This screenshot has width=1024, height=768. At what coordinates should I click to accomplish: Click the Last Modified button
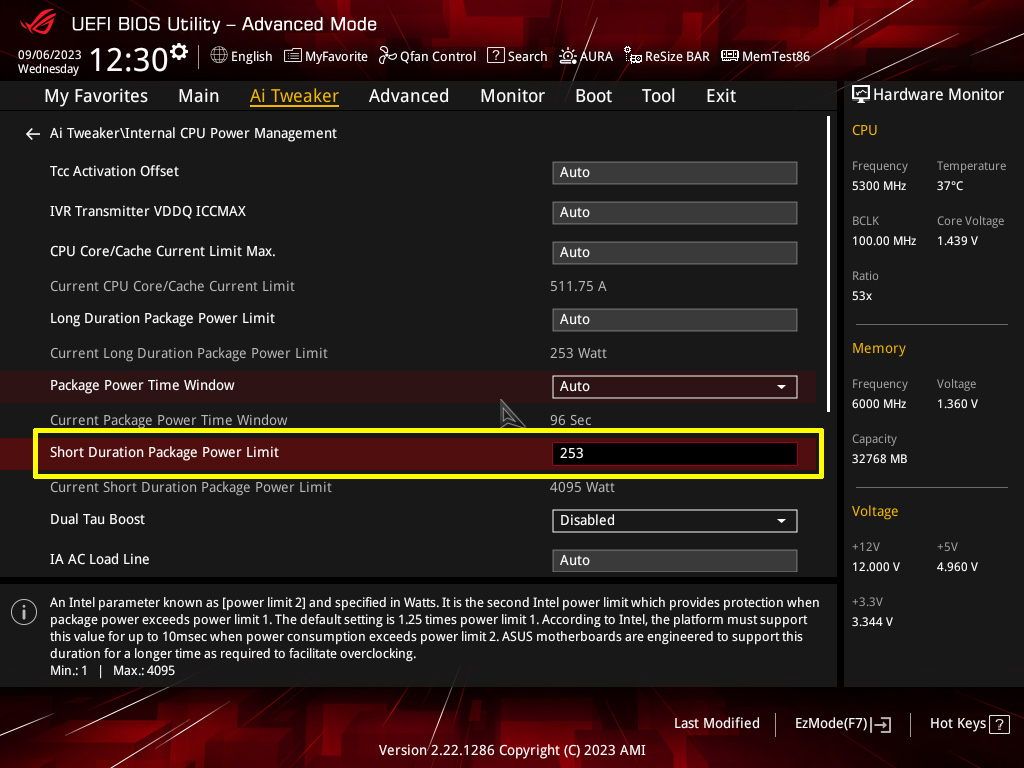pyautogui.click(x=716, y=723)
